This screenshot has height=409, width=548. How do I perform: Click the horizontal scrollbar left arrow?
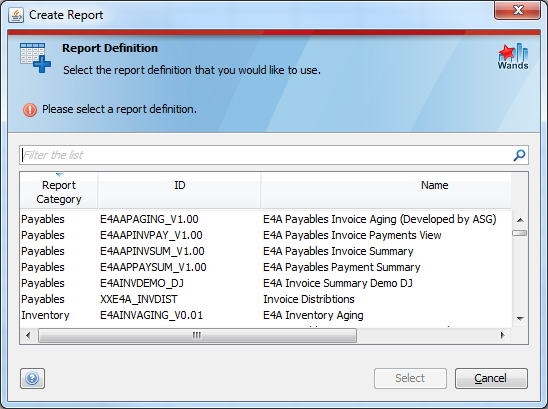click(28, 335)
